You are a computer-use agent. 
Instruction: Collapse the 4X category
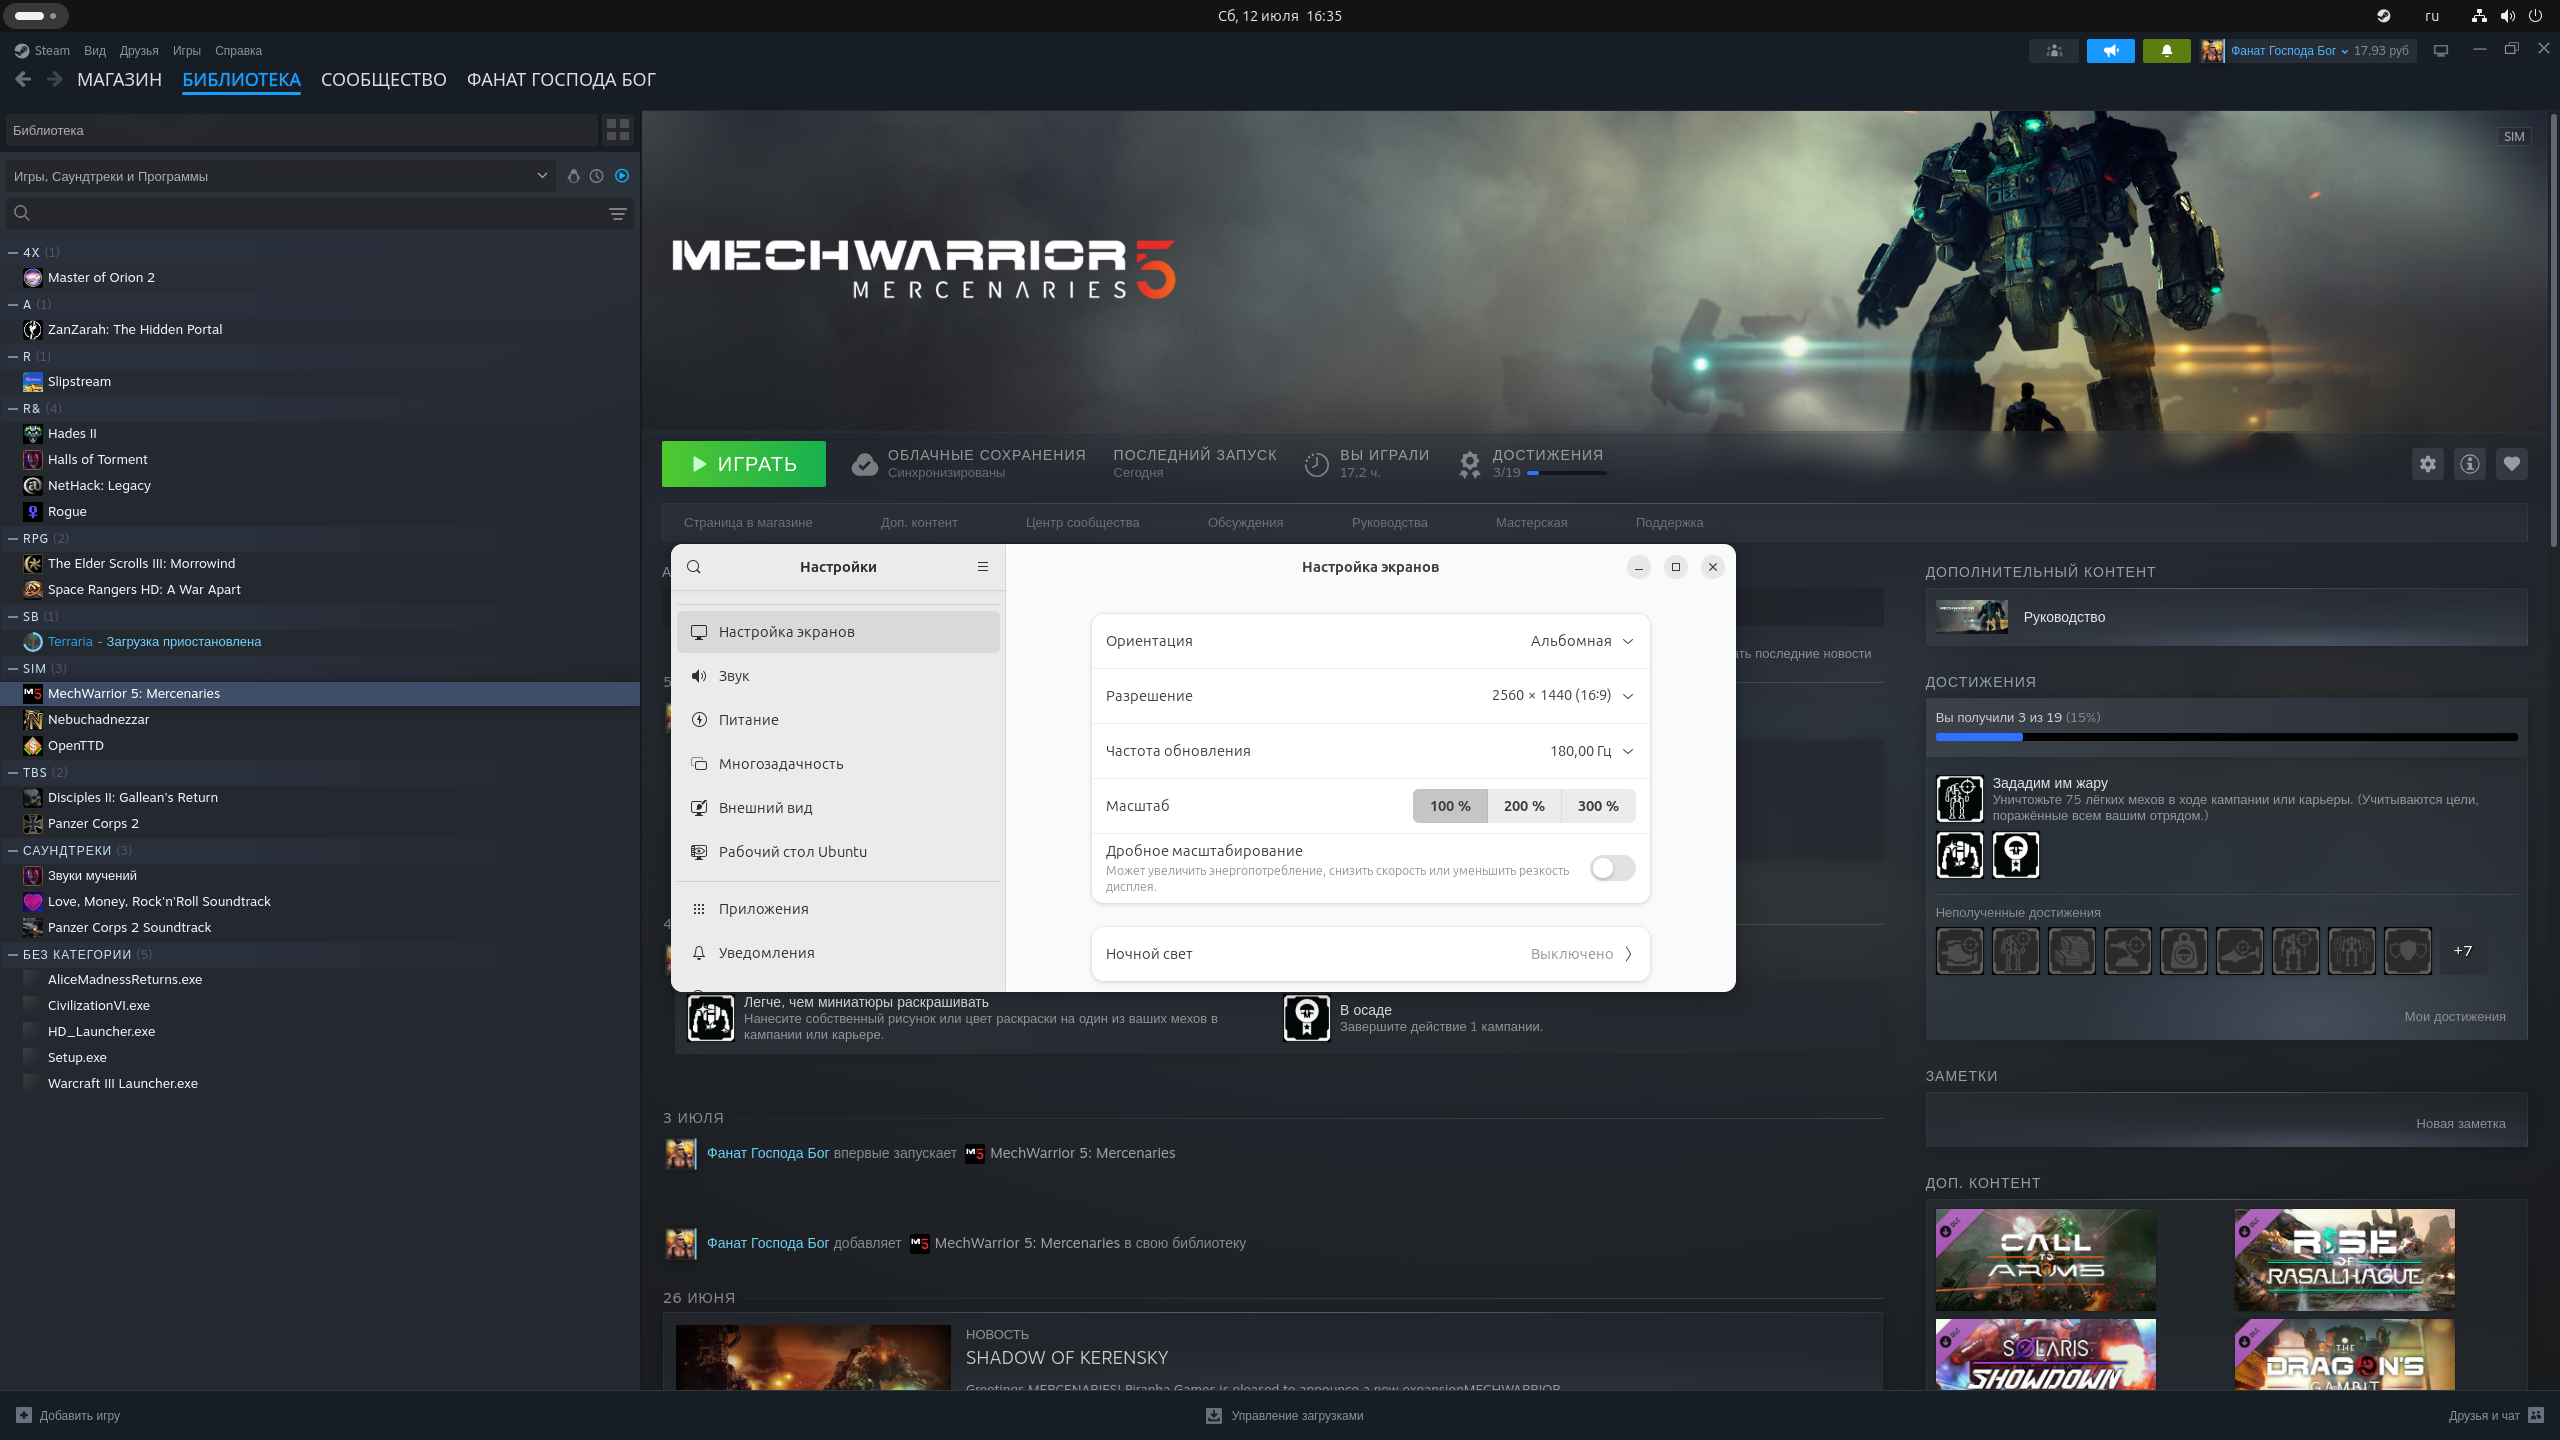pos(13,253)
